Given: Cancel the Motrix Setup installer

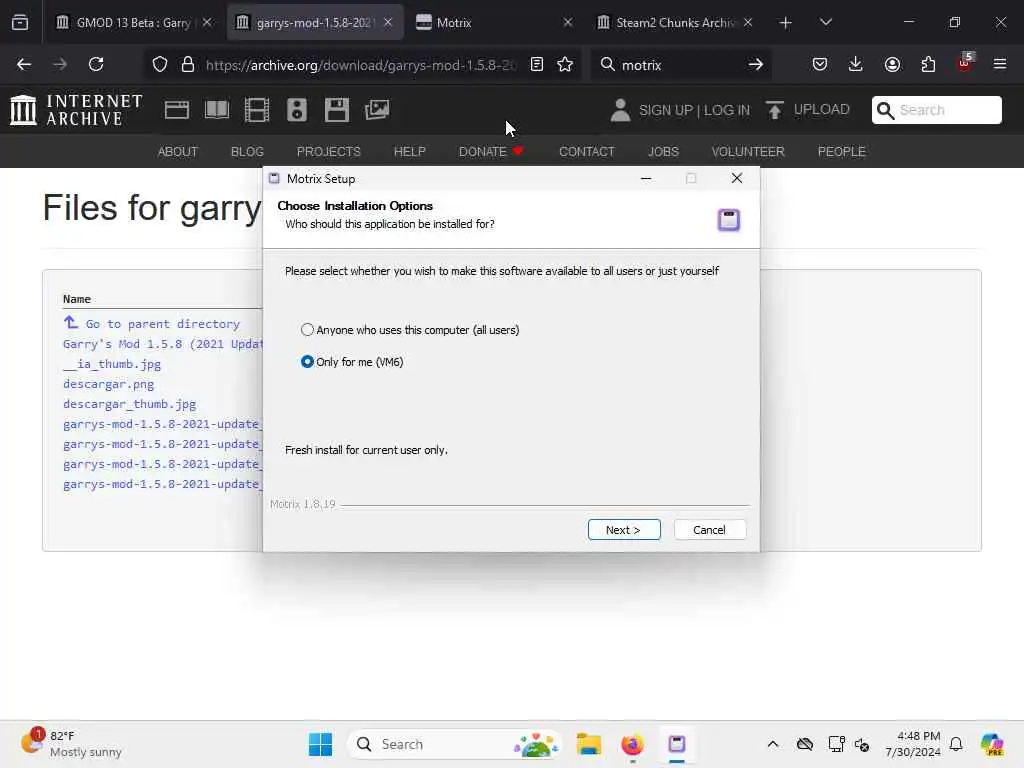Looking at the screenshot, I should [x=709, y=530].
